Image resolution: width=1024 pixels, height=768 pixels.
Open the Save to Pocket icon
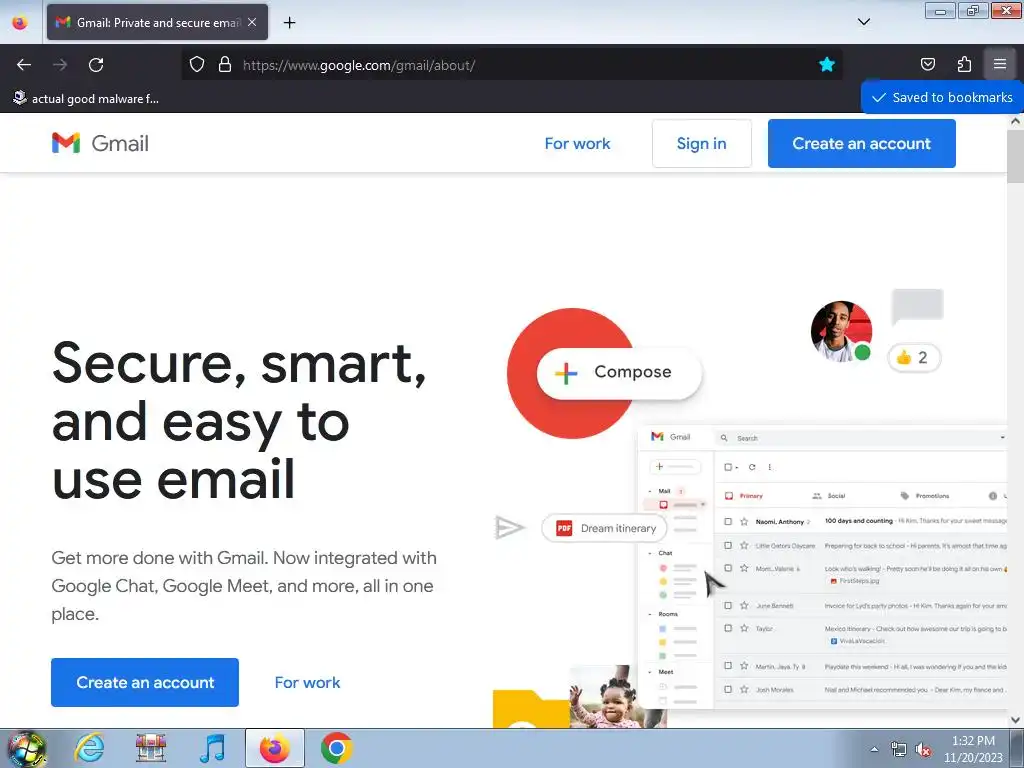click(927, 64)
